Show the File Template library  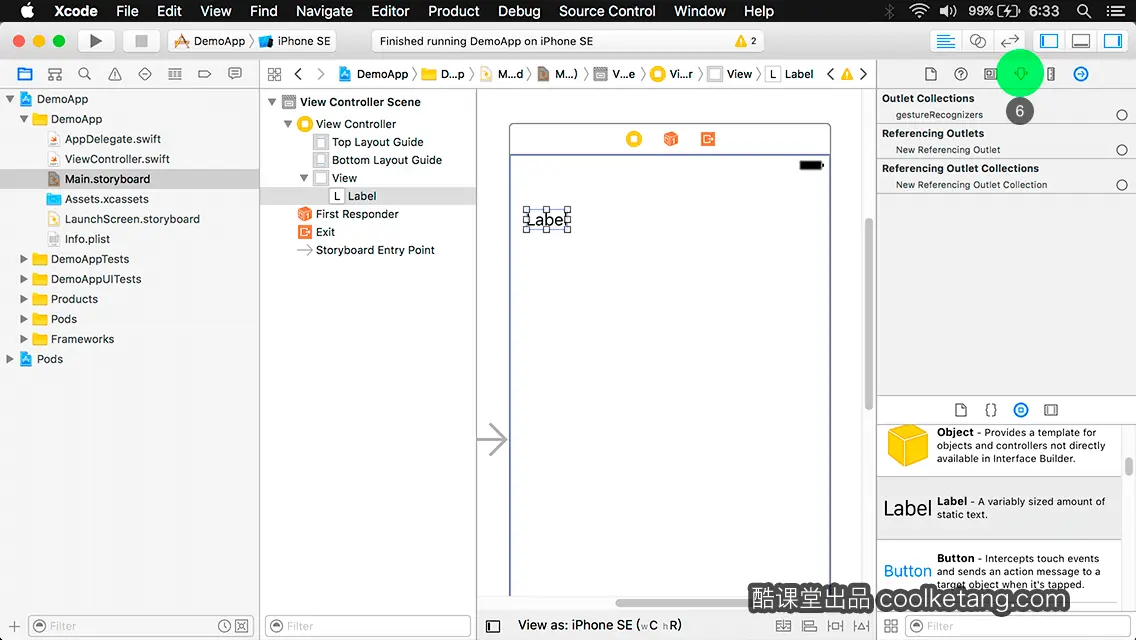pyautogui.click(x=961, y=410)
